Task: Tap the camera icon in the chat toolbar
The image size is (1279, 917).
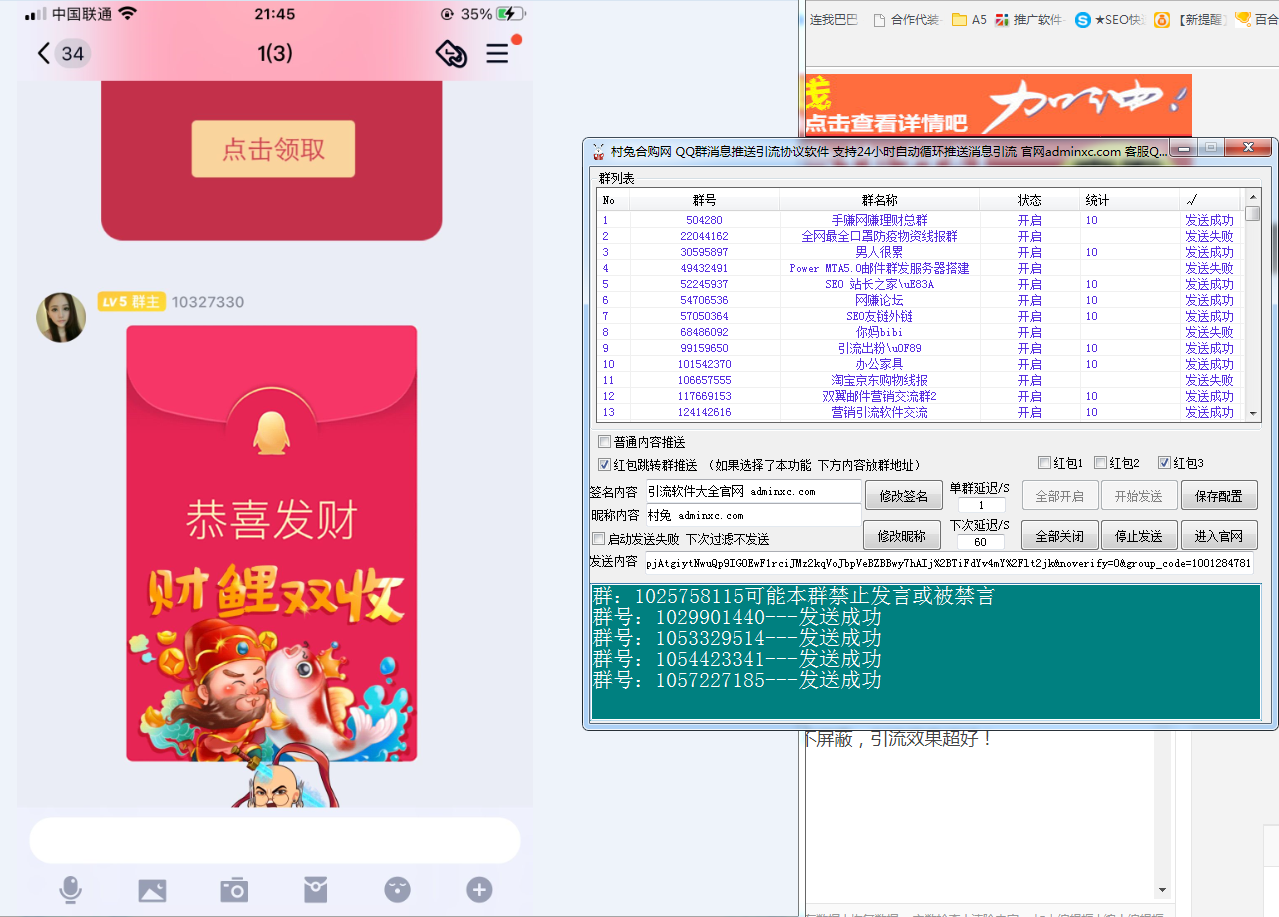Action: [233, 889]
